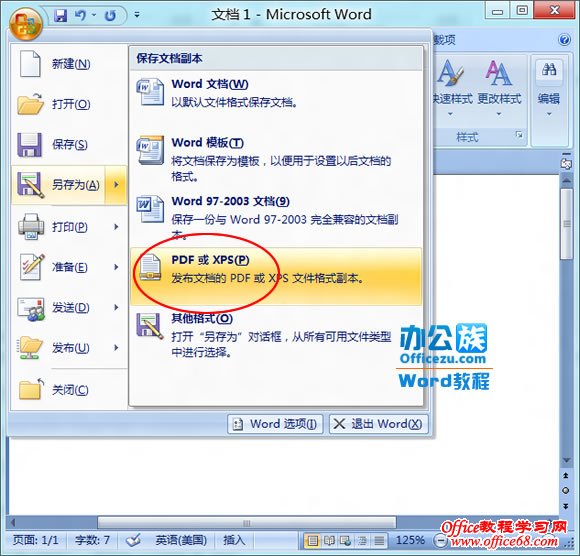This screenshot has width=580, height=556.
Task: Click the Other formats disk icon
Action: (x=149, y=326)
